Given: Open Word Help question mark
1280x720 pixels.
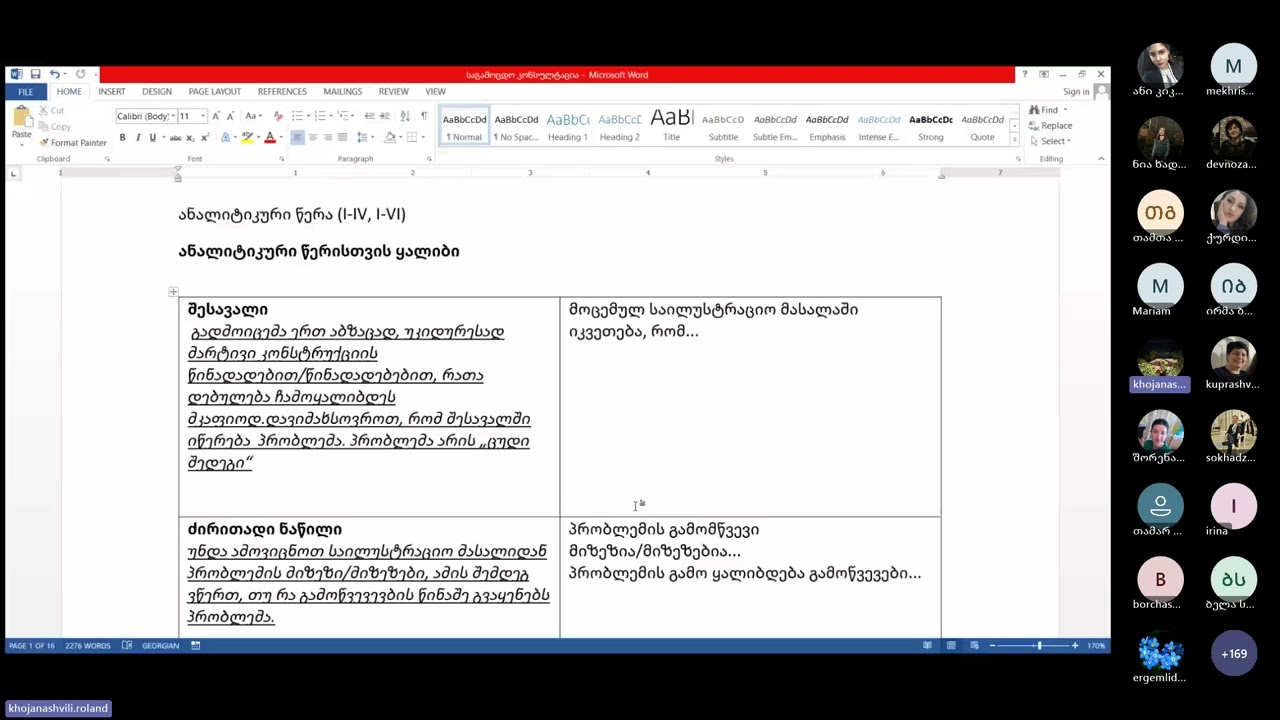Looking at the screenshot, I should (1024, 74).
